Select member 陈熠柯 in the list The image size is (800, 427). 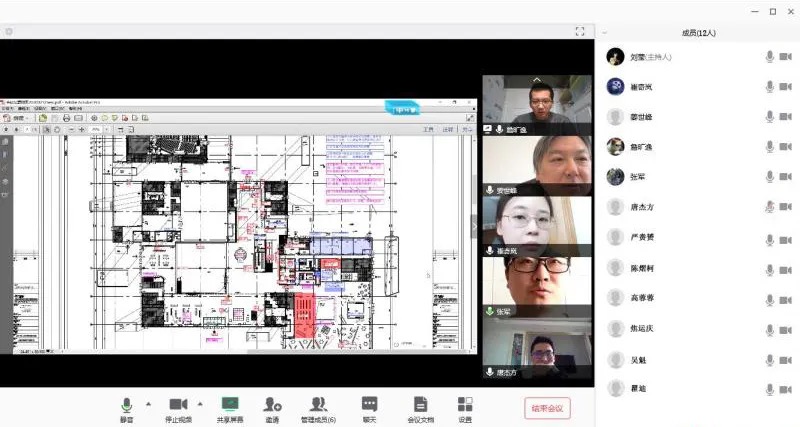coord(642,268)
